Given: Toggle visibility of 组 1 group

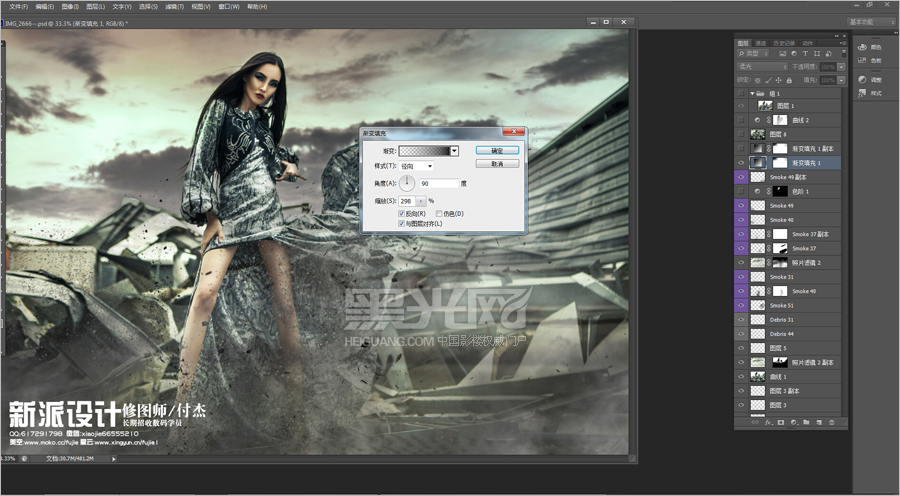Looking at the screenshot, I should click(742, 93).
